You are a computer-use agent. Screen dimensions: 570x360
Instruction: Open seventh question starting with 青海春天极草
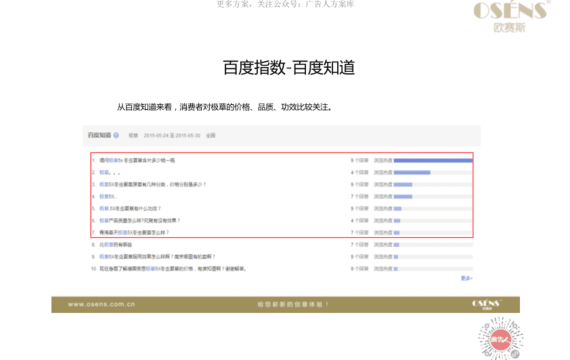click(x=134, y=232)
